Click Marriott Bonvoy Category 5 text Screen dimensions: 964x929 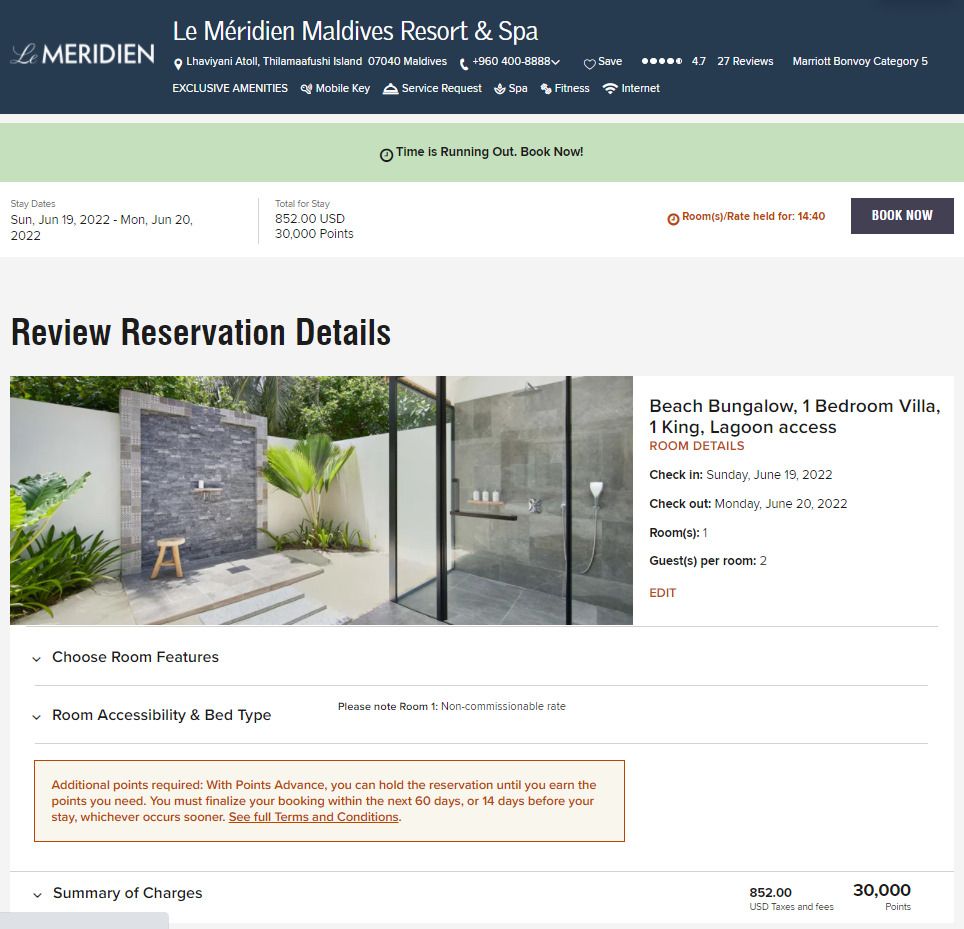click(x=859, y=61)
